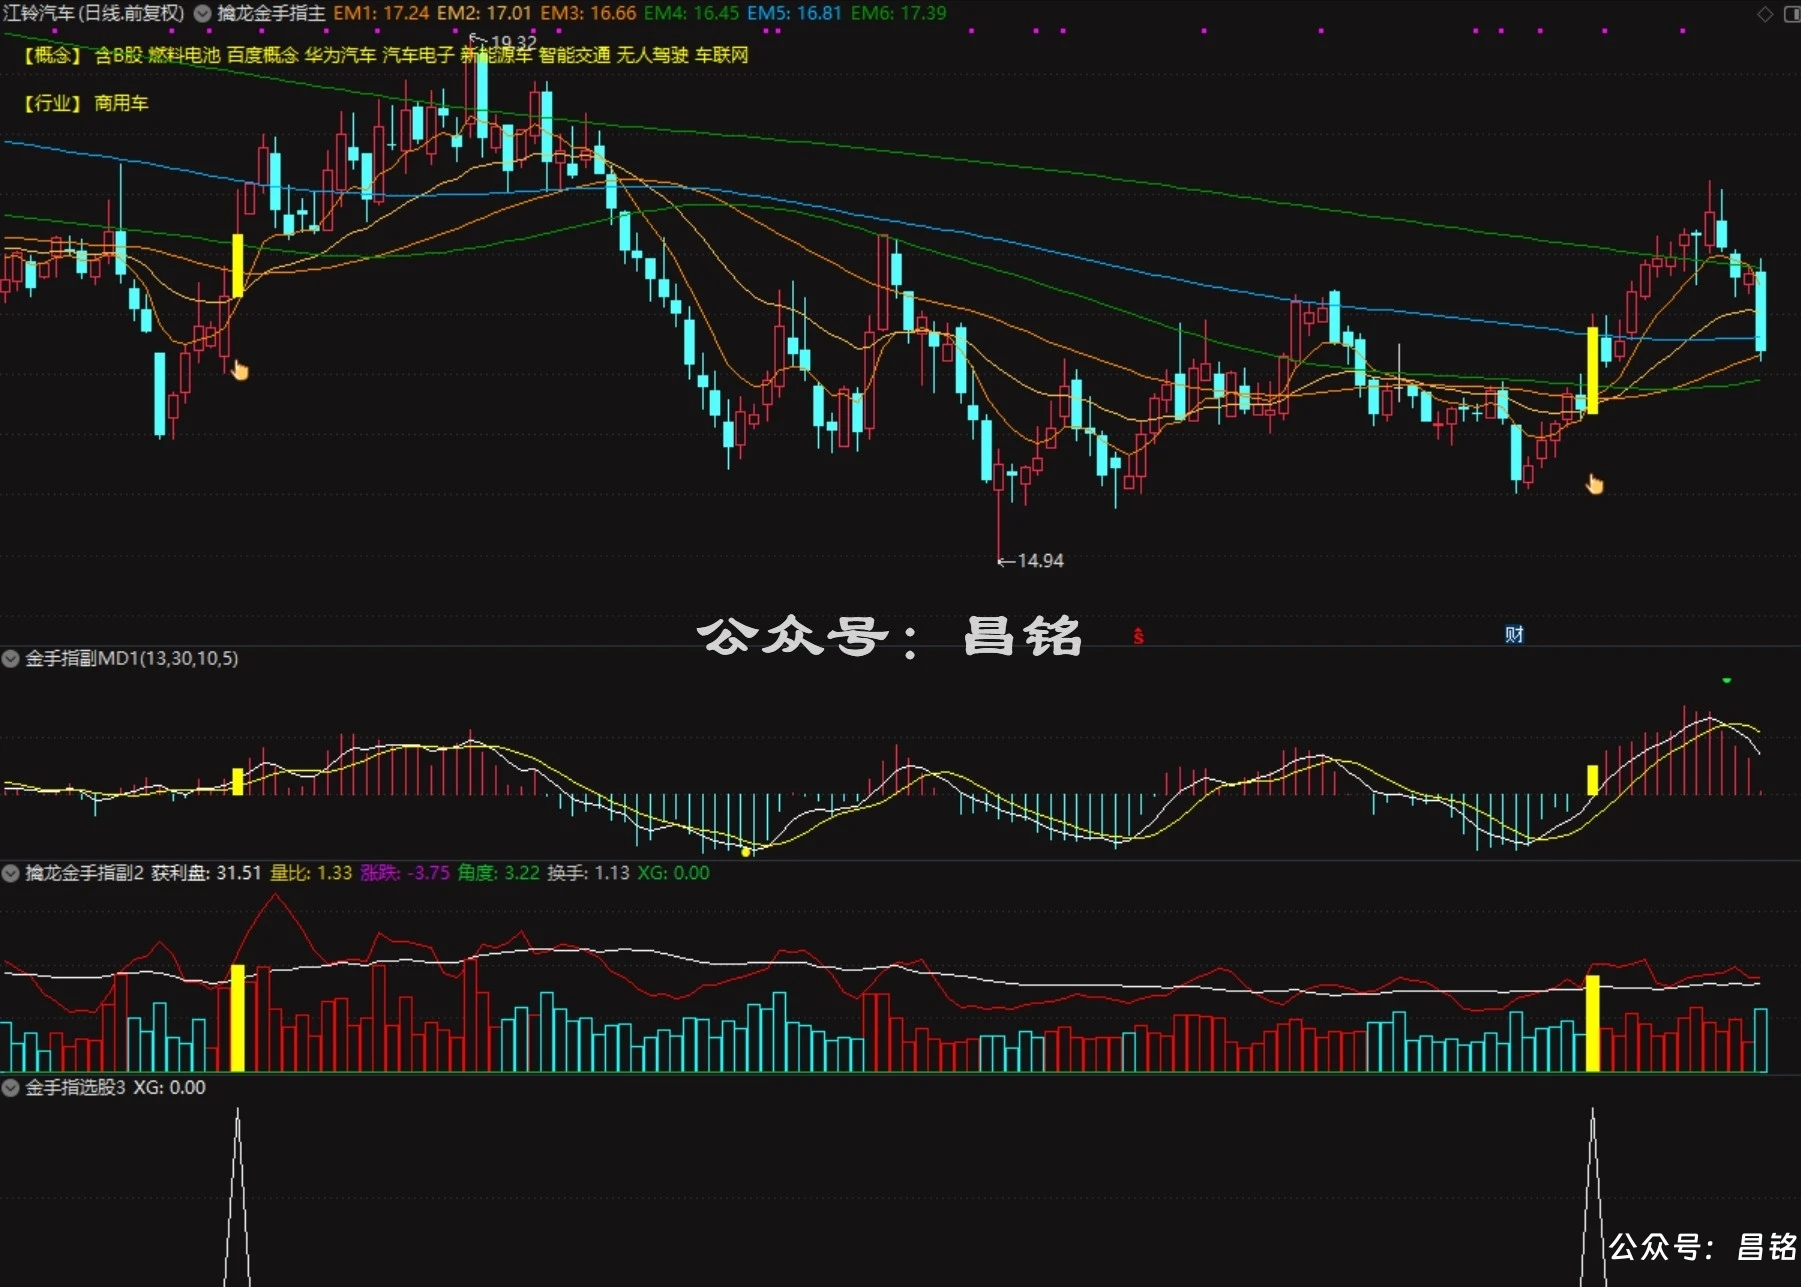Image resolution: width=1801 pixels, height=1287 pixels.
Task: Open the blue 财 finance marker
Action: click(x=1514, y=634)
